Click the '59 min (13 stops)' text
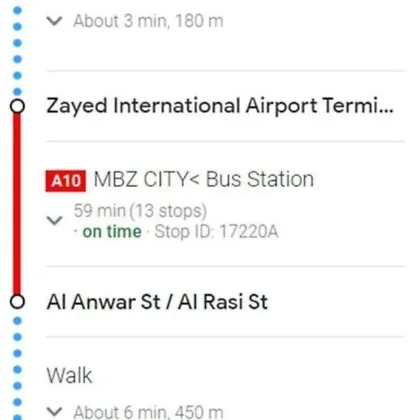The width and height of the screenshot is (420, 420). pos(140,211)
